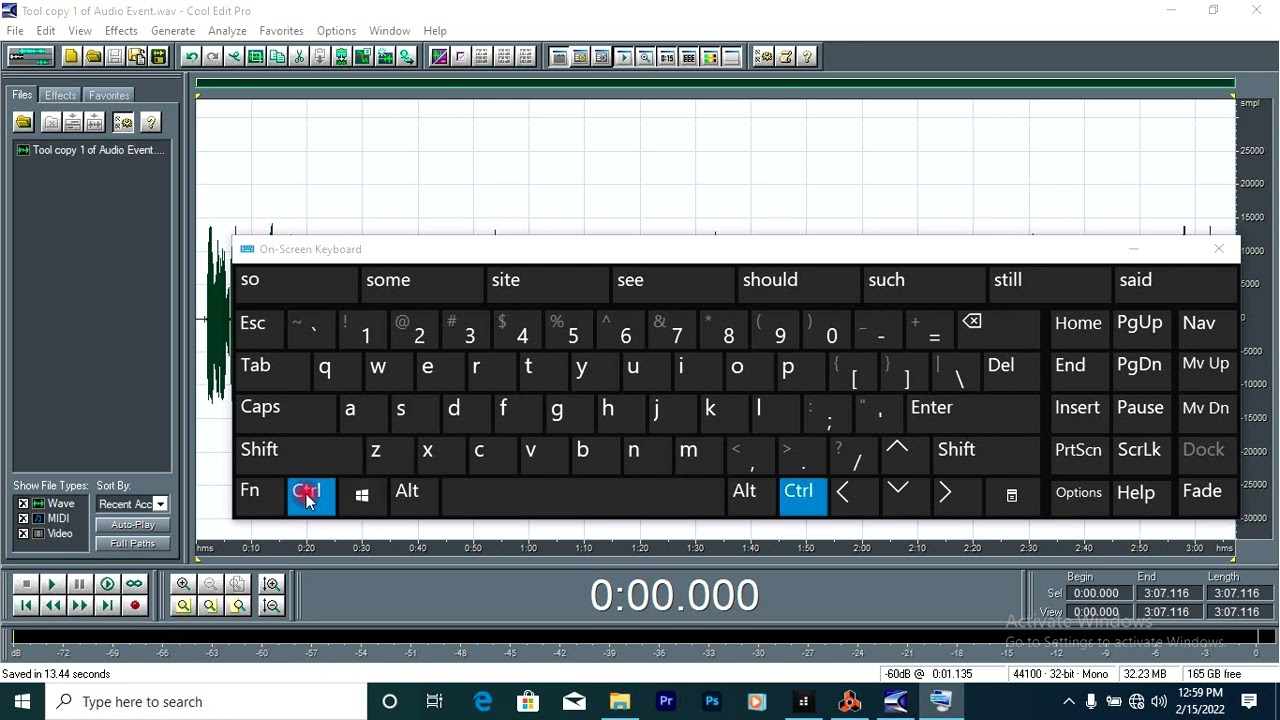Image resolution: width=1280 pixels, height=720 pixels.
Task: Zoom out vertically
Action: (x=270, y=605)
